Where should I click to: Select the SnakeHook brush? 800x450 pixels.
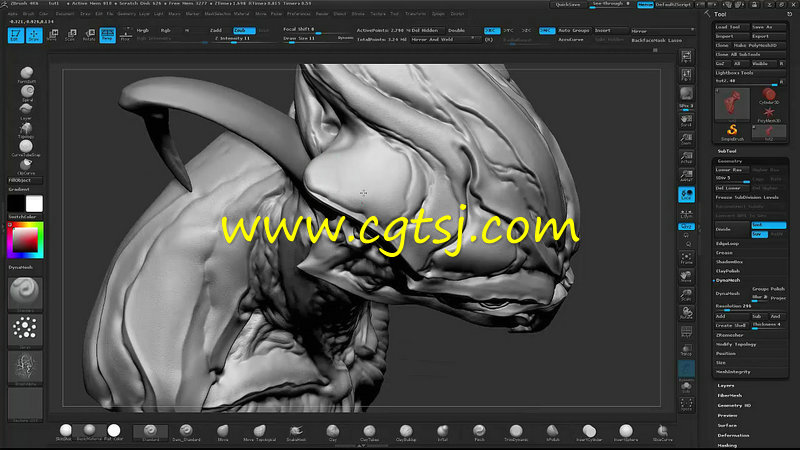click(x=296, y=432)
